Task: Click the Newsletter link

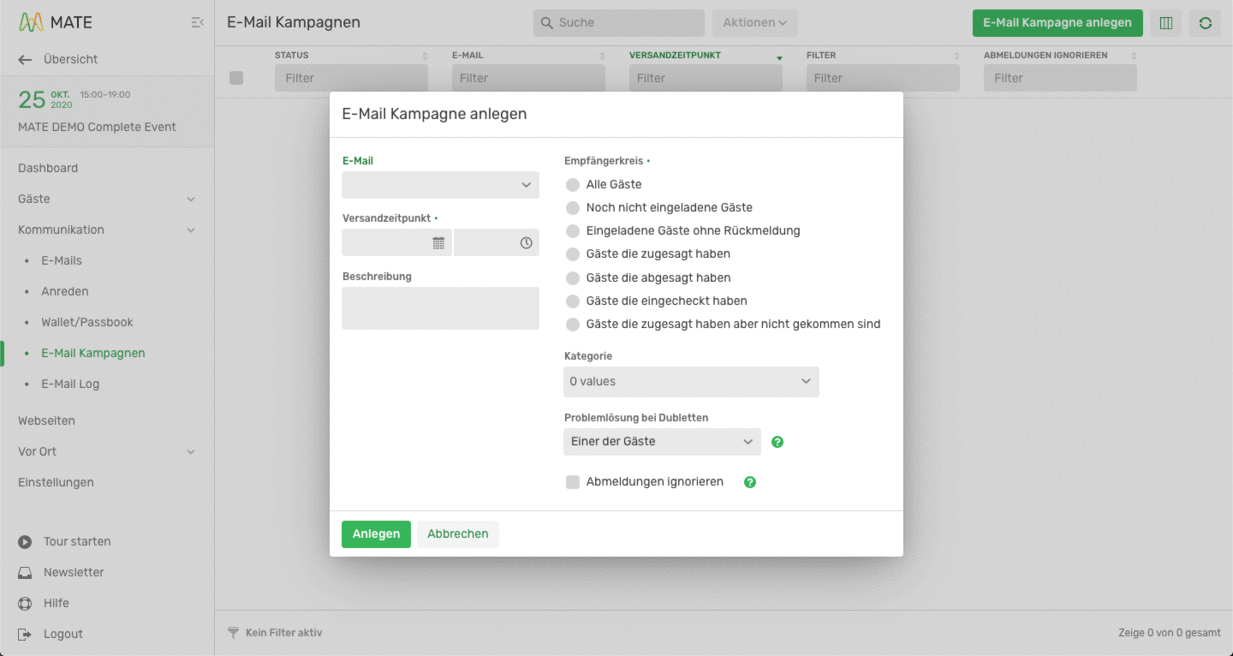Action: pyautogui.click(x=74, y=573)
